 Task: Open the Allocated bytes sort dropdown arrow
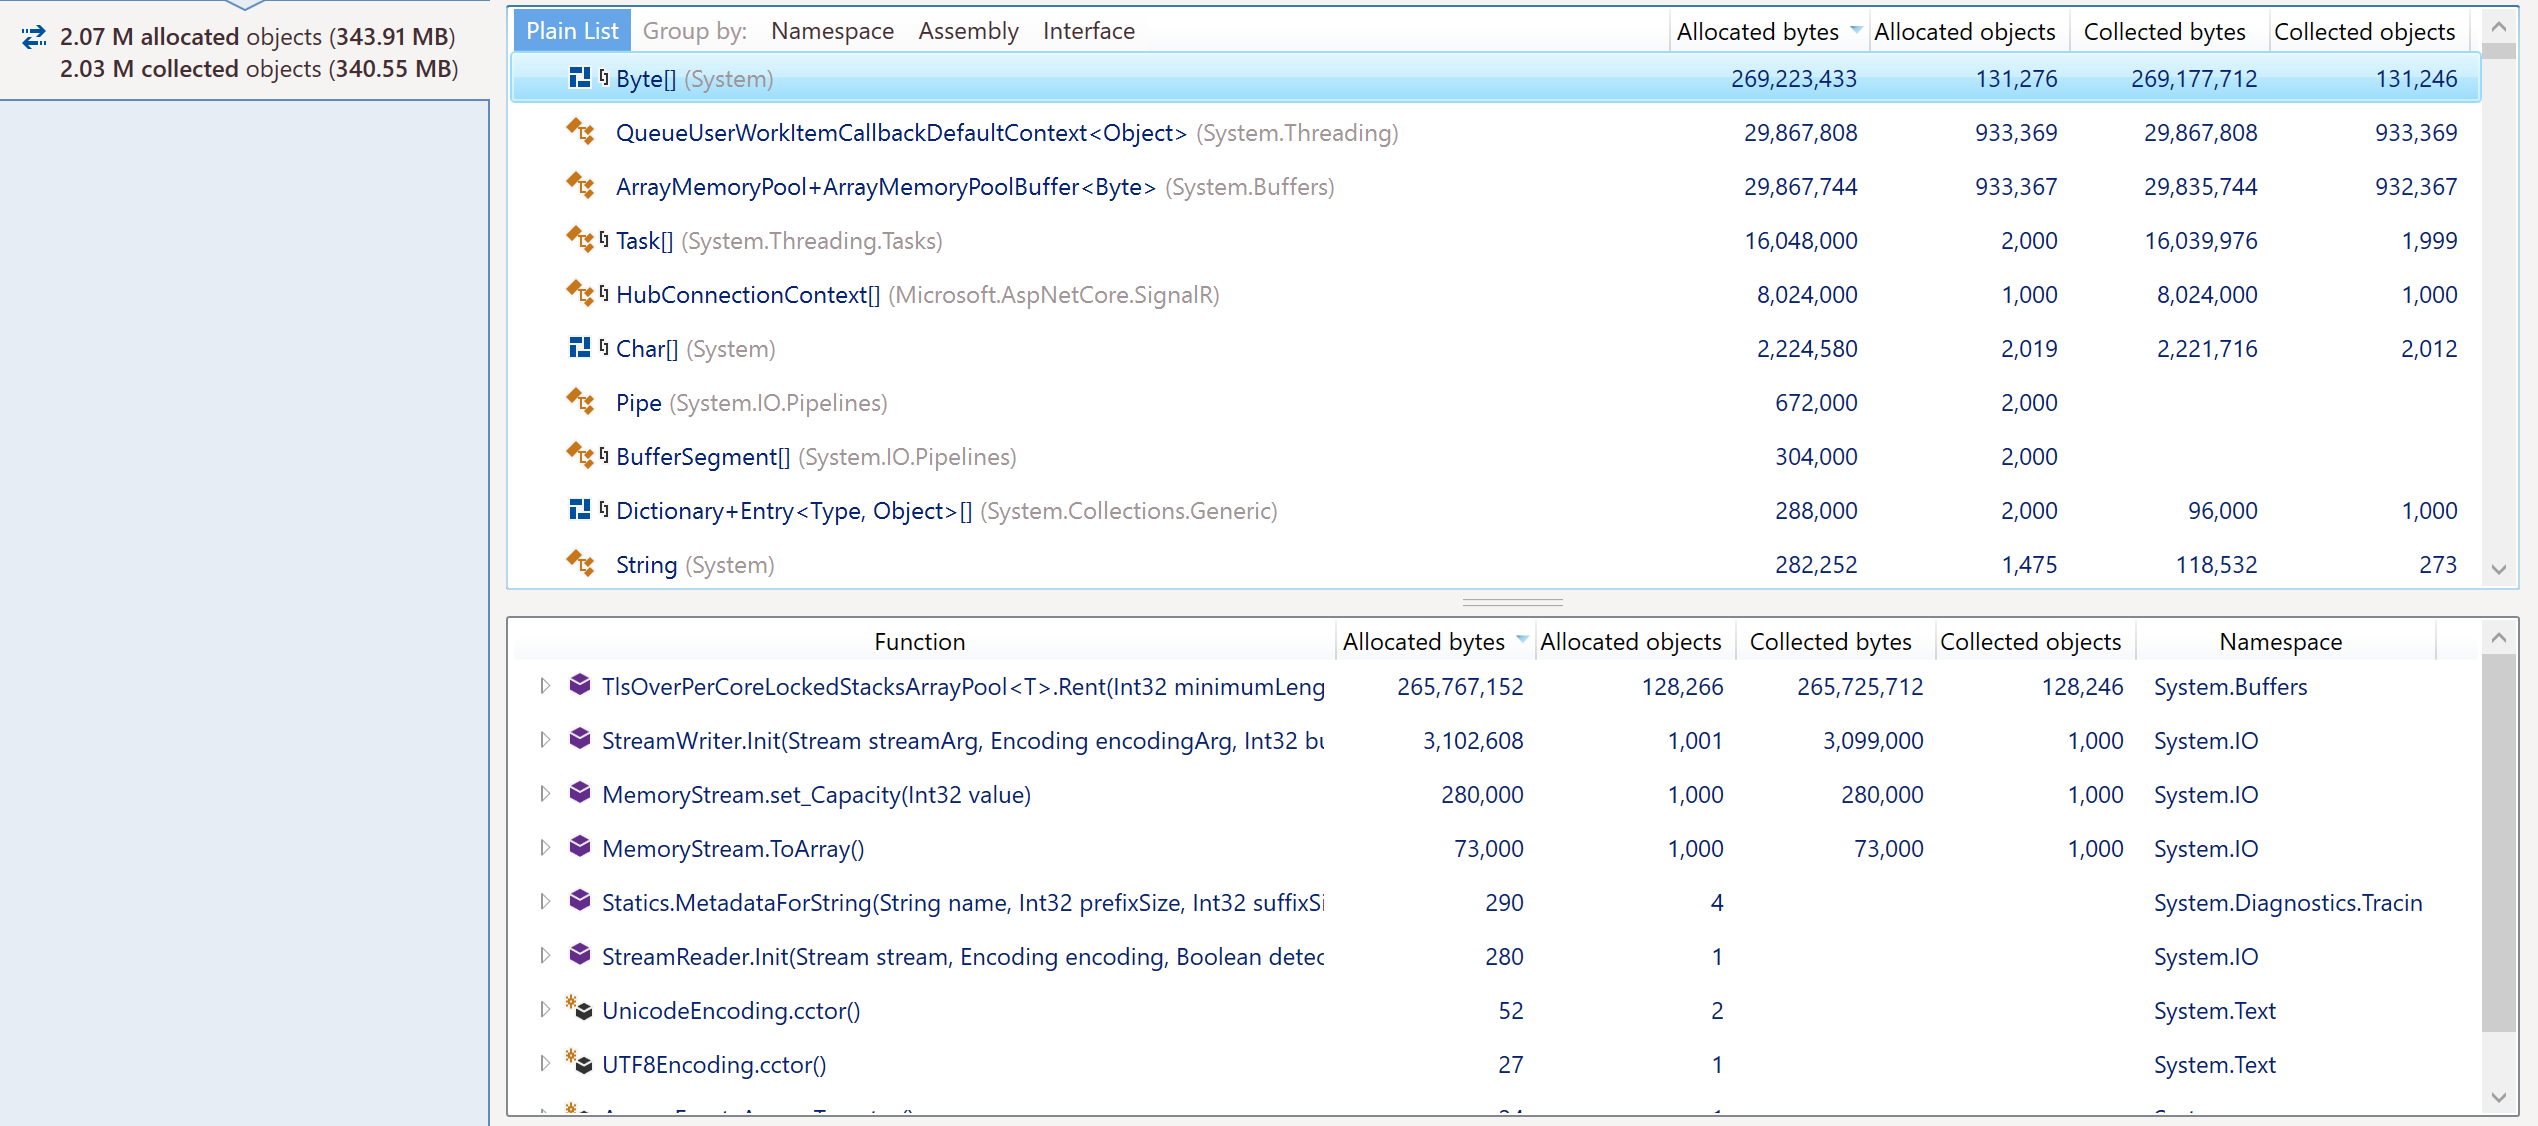(1856, 30)
